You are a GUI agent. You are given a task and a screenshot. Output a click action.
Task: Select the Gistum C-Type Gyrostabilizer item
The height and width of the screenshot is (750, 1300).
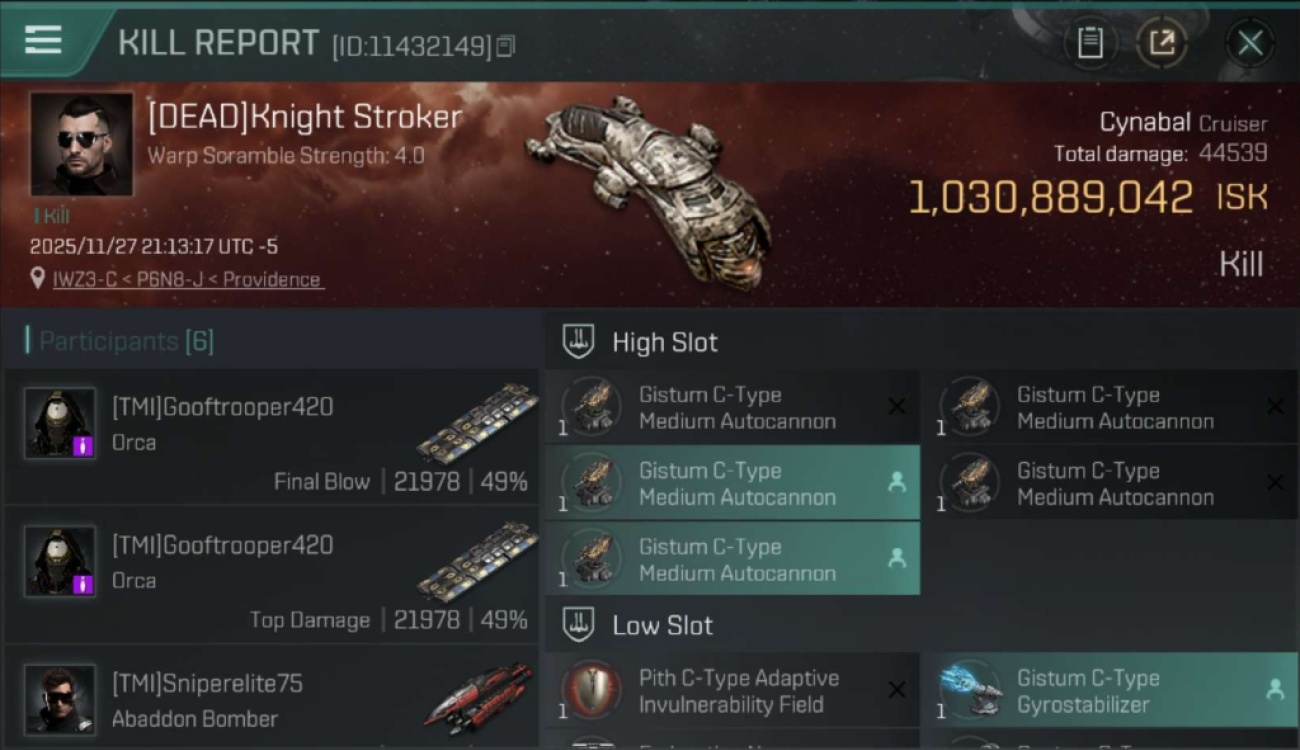point(1110,690)
